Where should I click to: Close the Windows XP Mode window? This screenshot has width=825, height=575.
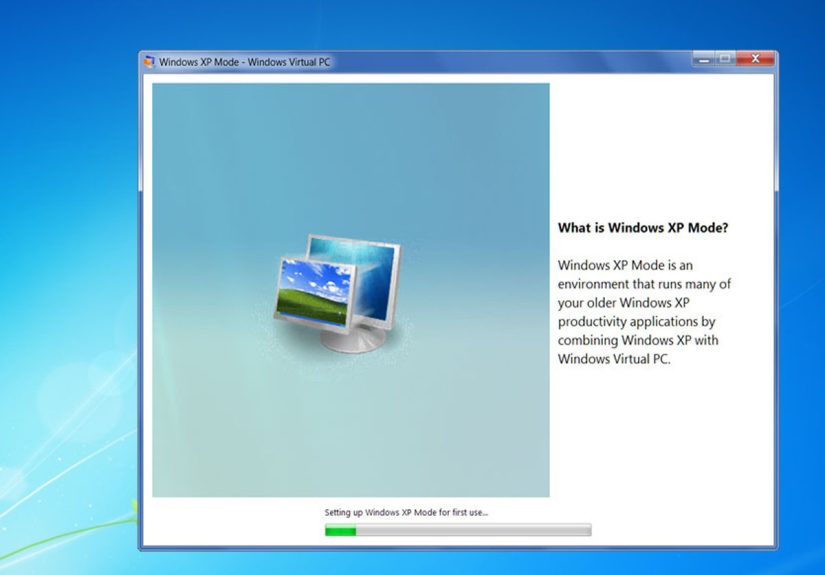tap(755, 59)
